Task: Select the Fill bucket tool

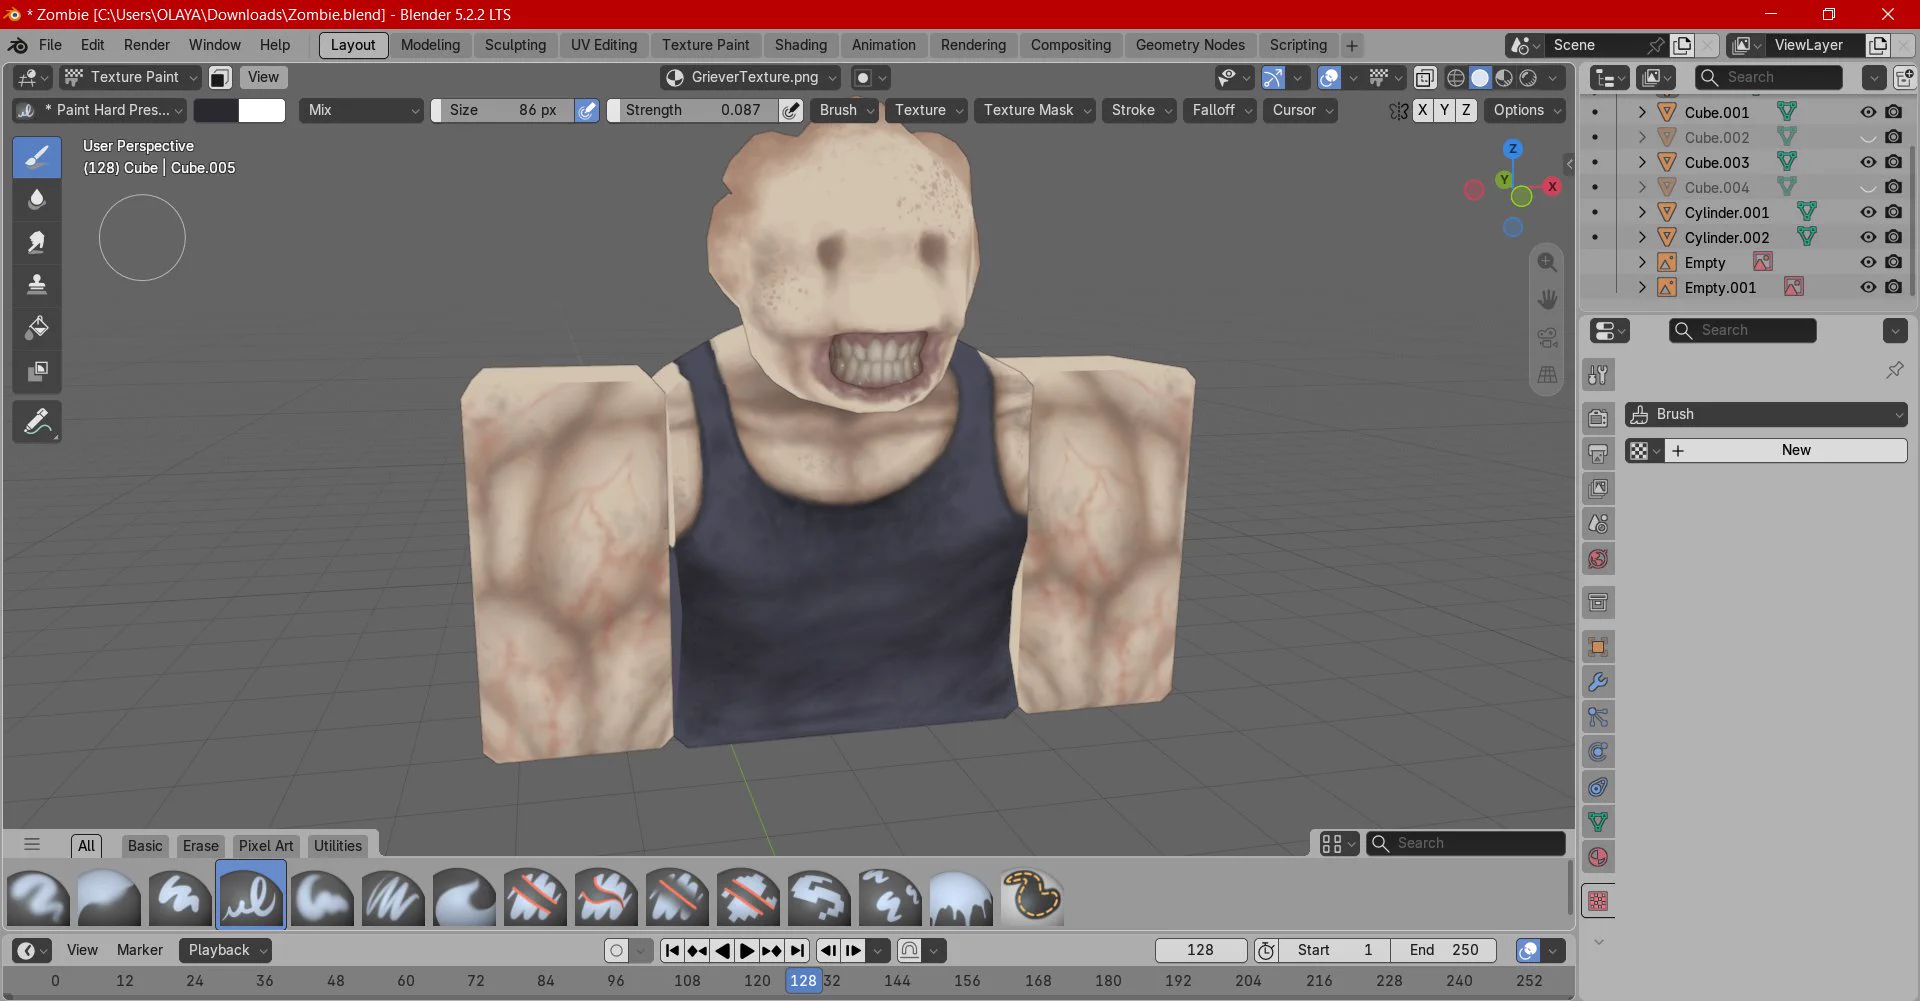Action: tap(37, 327)
